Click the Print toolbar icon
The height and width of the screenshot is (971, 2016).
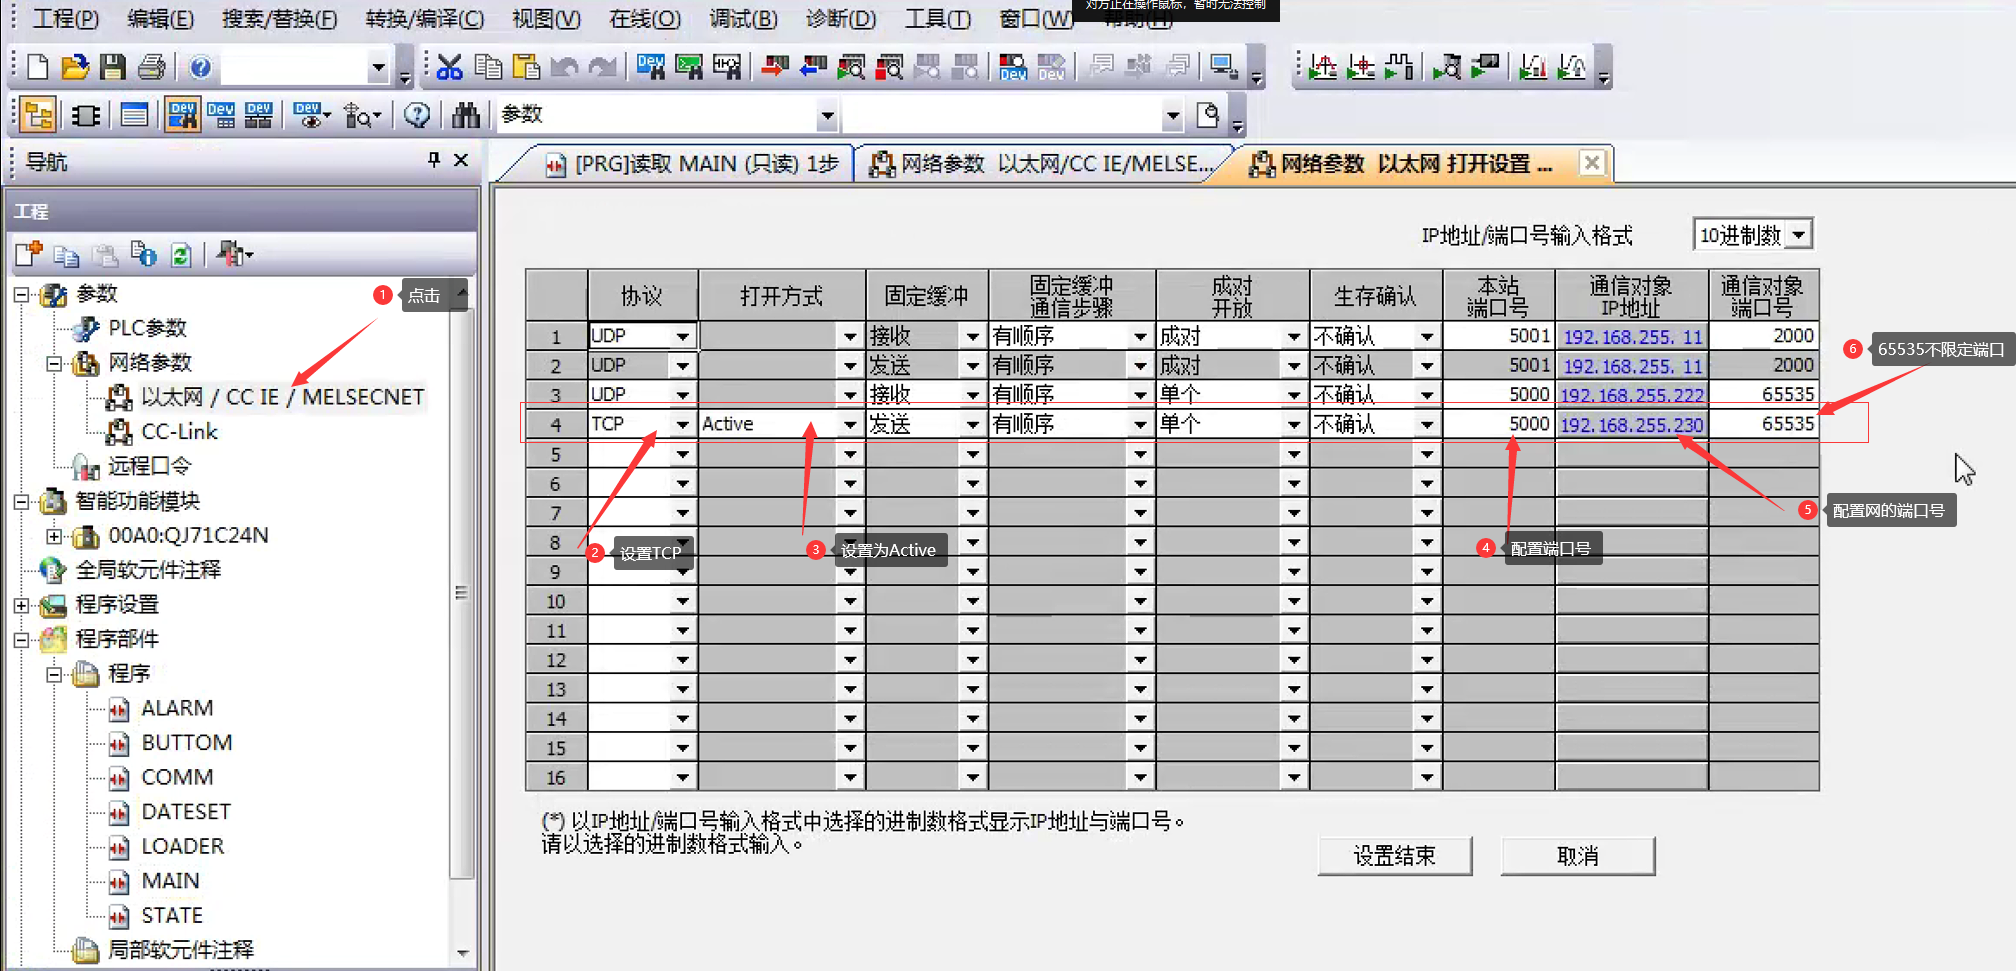point(150,66)
